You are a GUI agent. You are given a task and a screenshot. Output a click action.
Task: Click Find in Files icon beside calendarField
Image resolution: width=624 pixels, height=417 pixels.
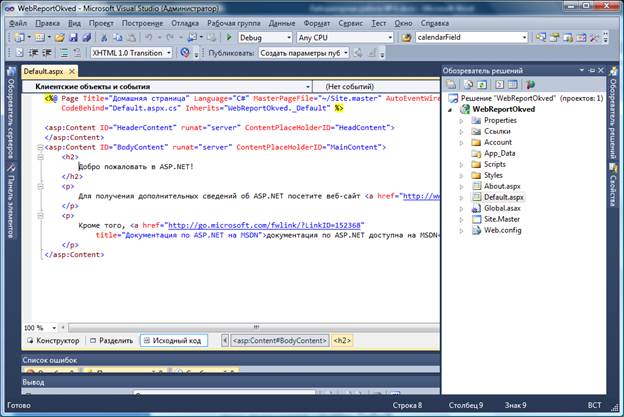click(x=406, y=38)
